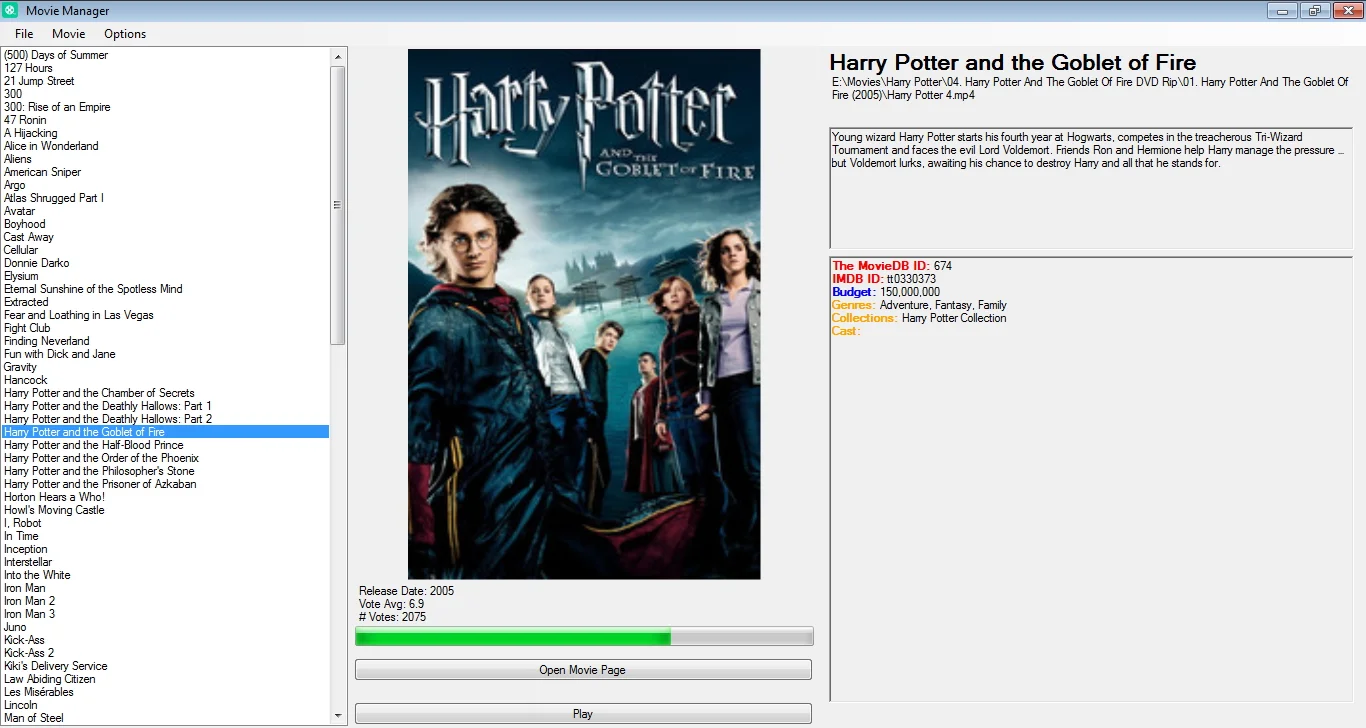This screenshot has width=1366, height=728.
Task: Select "300: Rise of an Empire"
Action: (165, 107)
